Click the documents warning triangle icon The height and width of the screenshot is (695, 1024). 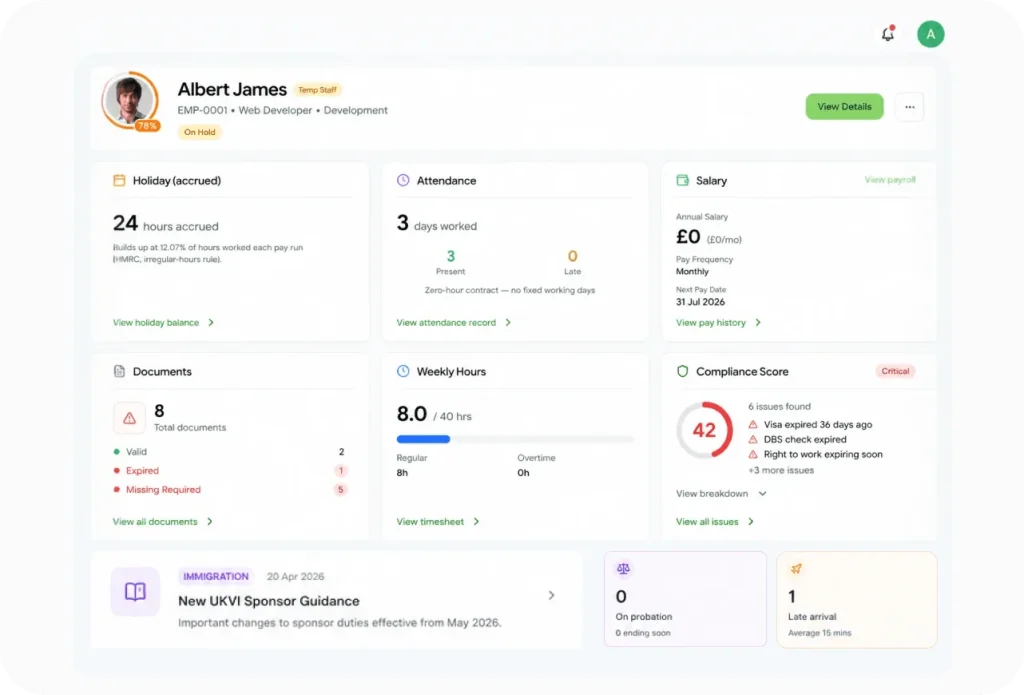pos(129,418)
